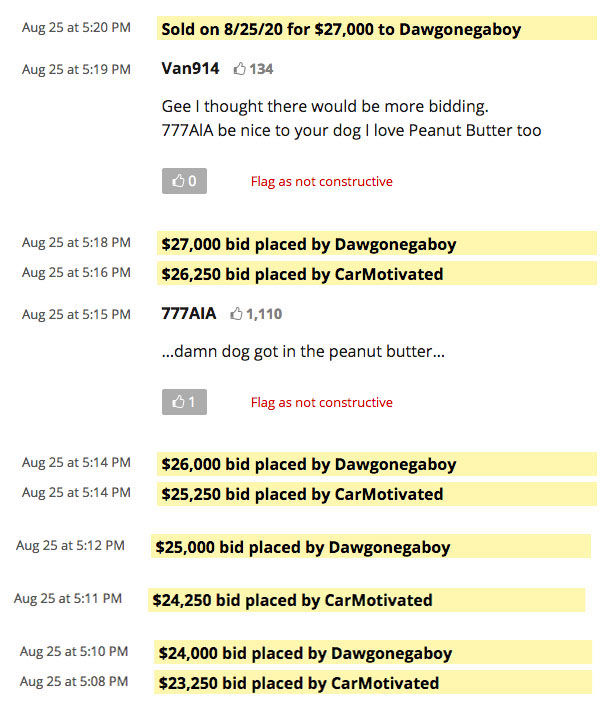Select the $24,250 bid by CarMotivated
This screenshot has width=615, height=708.
pos(292,600)
